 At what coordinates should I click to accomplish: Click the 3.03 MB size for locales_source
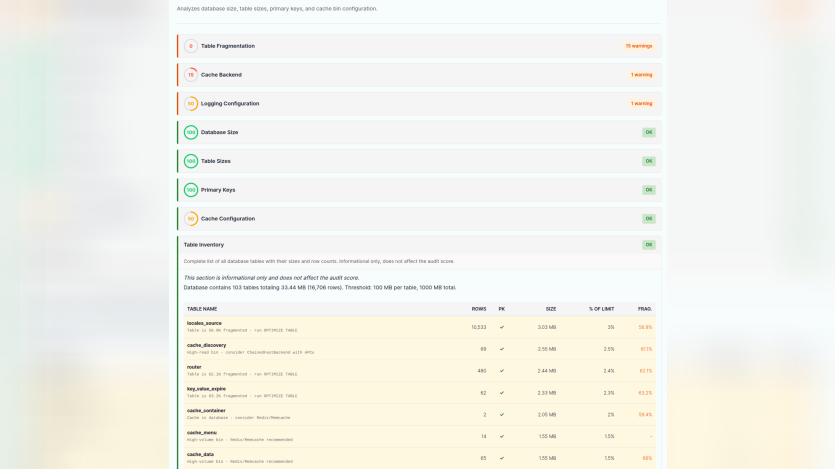coord(547,327)
